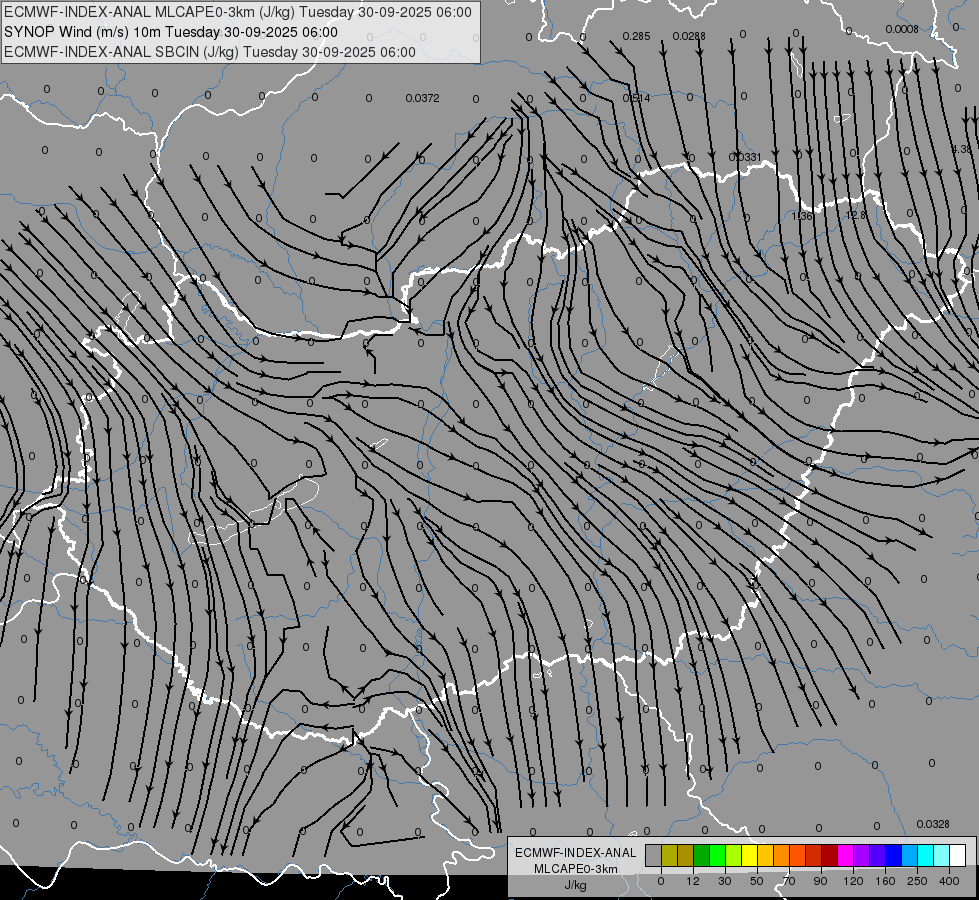The width and height of the screenshot is (979, 900).
Task: Click the legend scale value 0
Action: (661, 881)
